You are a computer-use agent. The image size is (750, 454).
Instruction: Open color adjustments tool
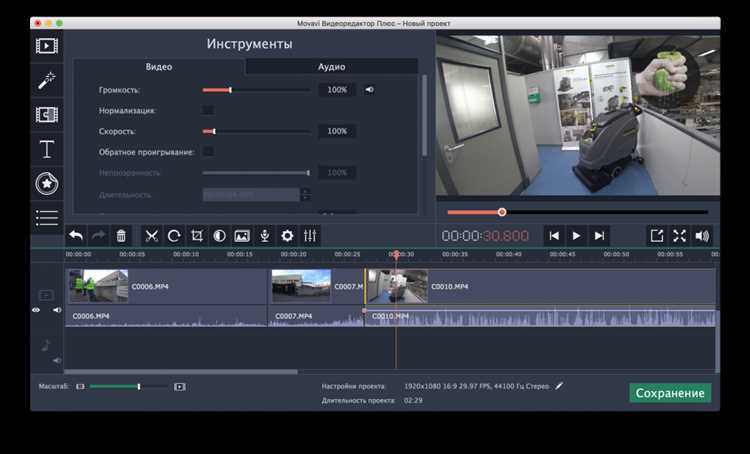point(220,235)
